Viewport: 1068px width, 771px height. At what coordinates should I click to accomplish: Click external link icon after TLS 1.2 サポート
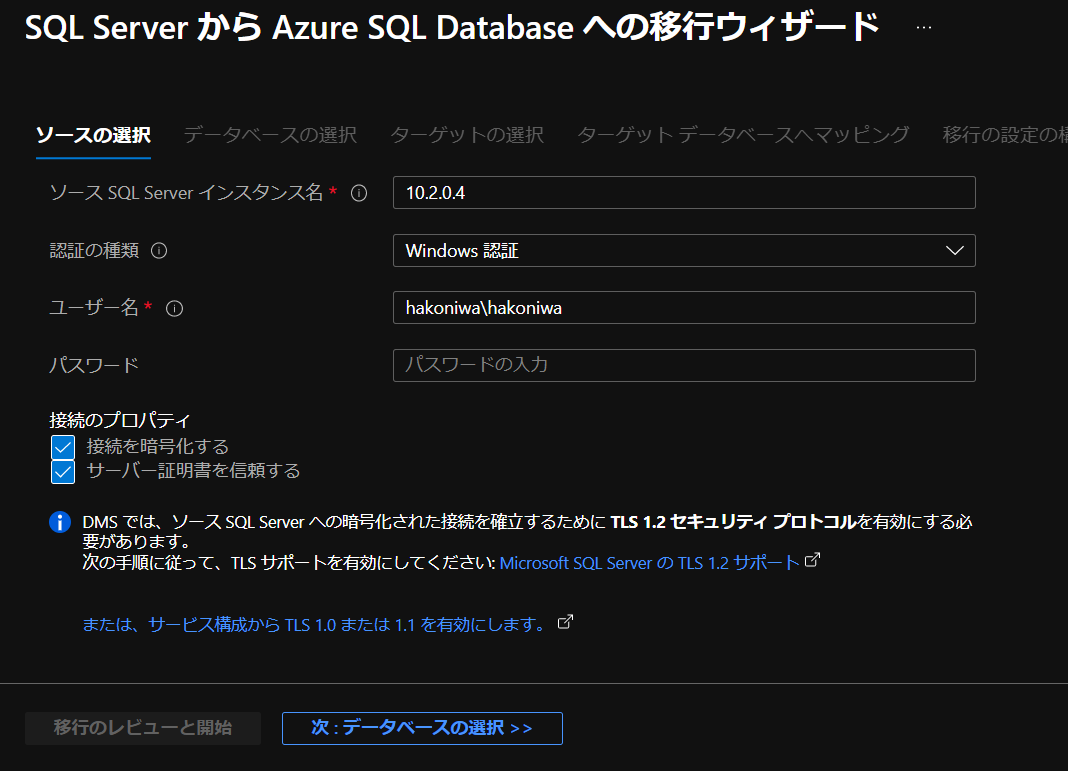812,560
